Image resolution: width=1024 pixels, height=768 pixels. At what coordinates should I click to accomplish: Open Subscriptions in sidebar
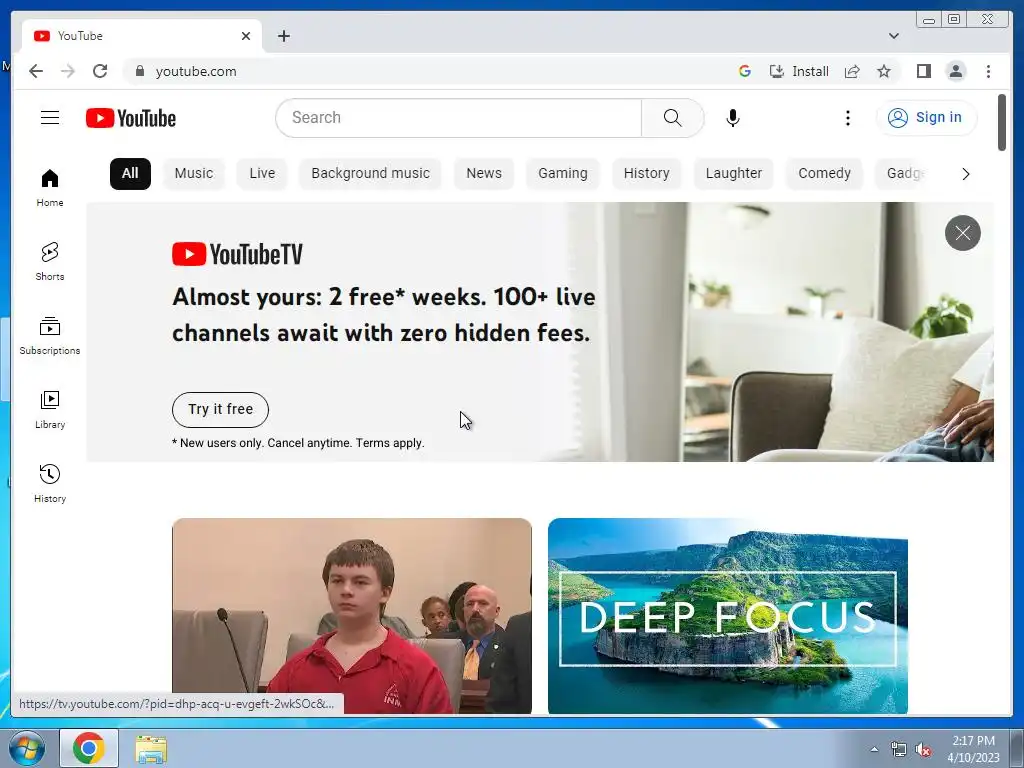pyautogui.click(x=50, y=336)
